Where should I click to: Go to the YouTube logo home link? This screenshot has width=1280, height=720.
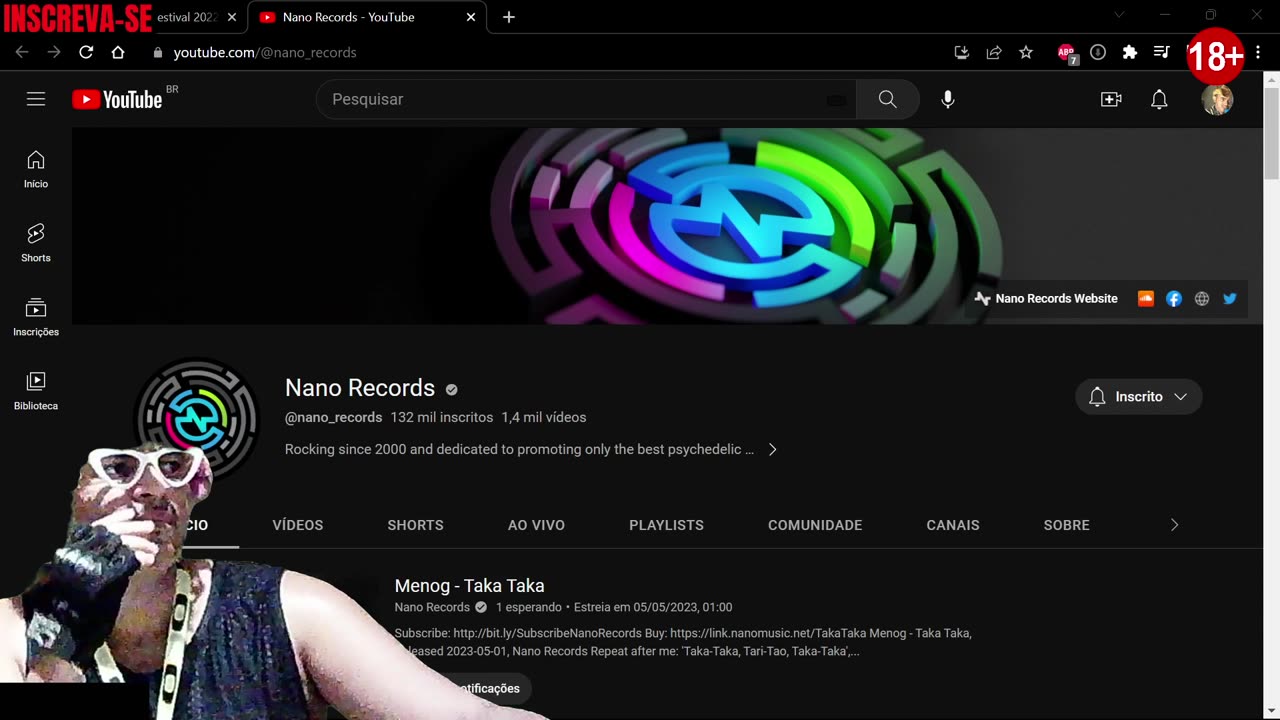117,99
